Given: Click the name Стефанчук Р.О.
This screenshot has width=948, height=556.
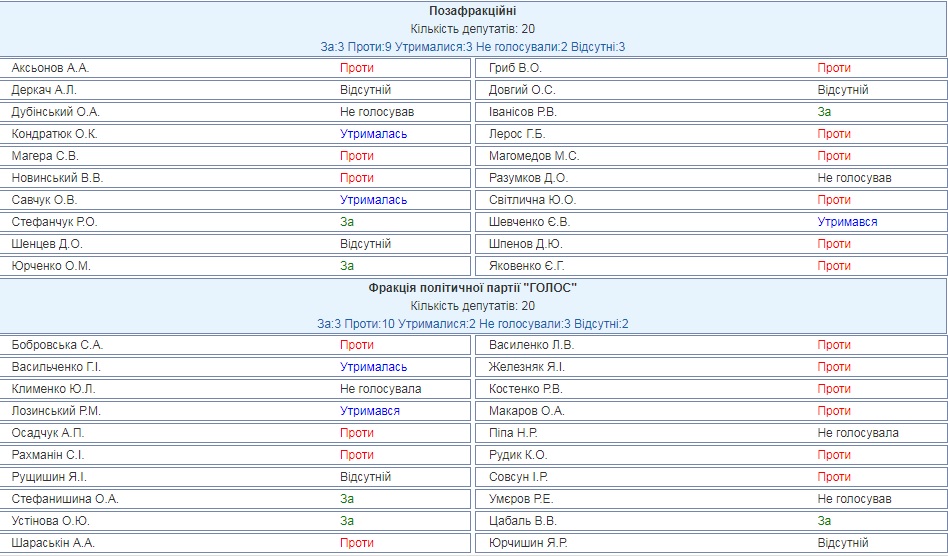Looking at the screenshot, I should (x=54, y=222).
